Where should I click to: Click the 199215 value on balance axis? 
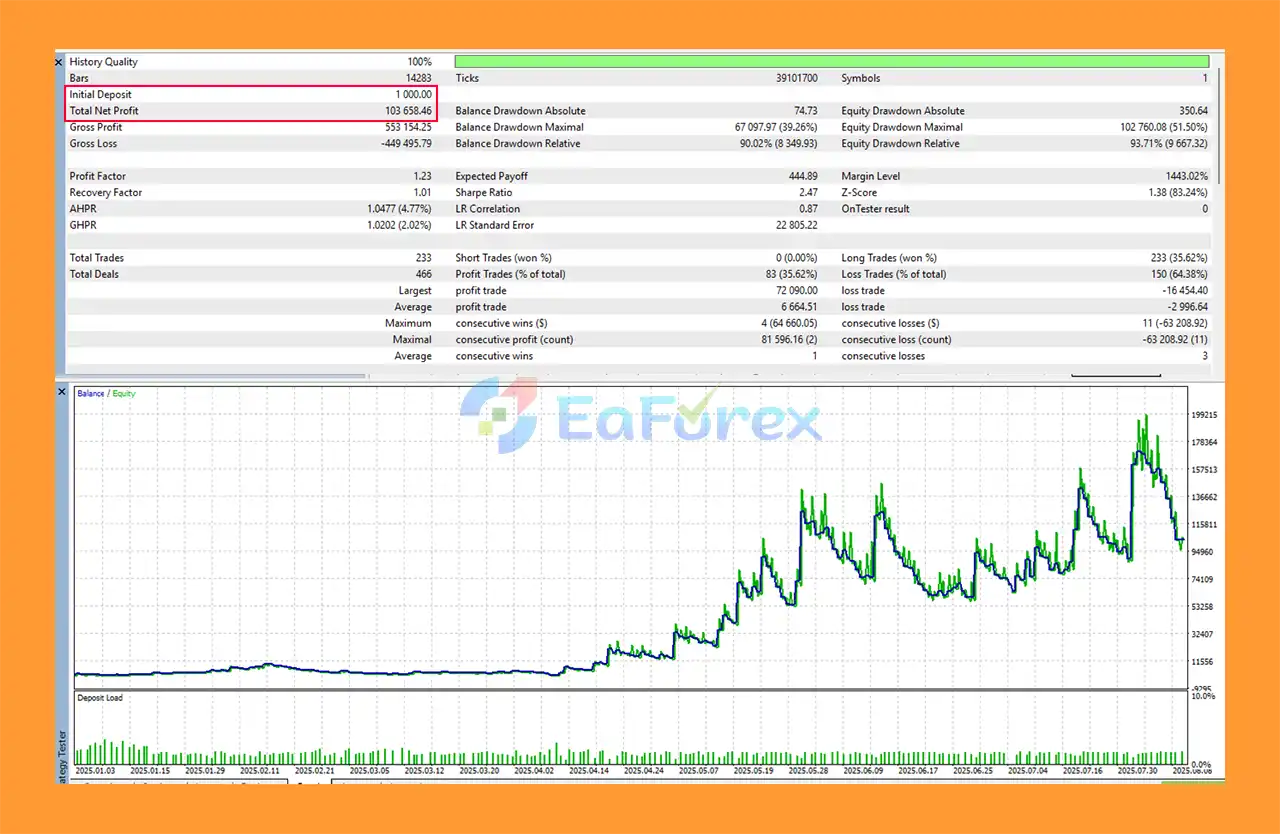point(1203,415)
